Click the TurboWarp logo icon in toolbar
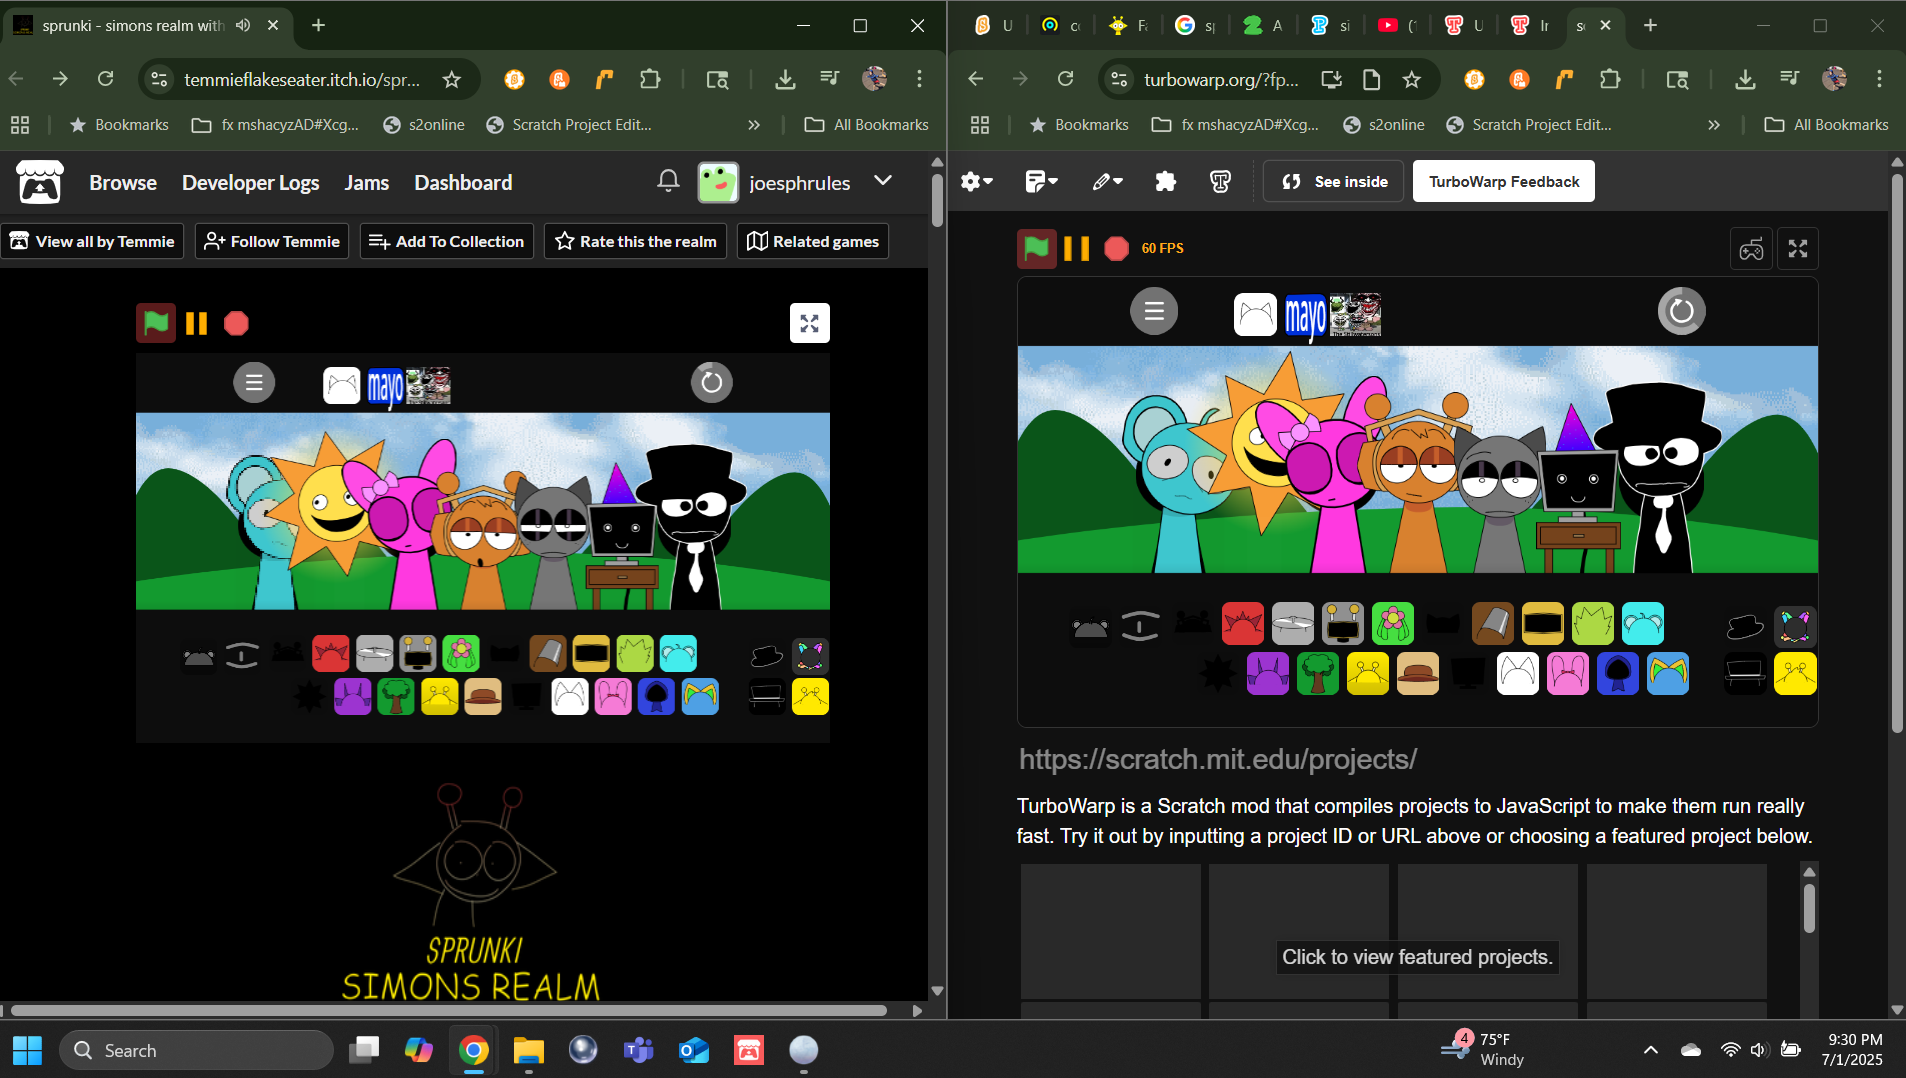The width and height of the screenshot is (1906, 1078). point(1220,181)
